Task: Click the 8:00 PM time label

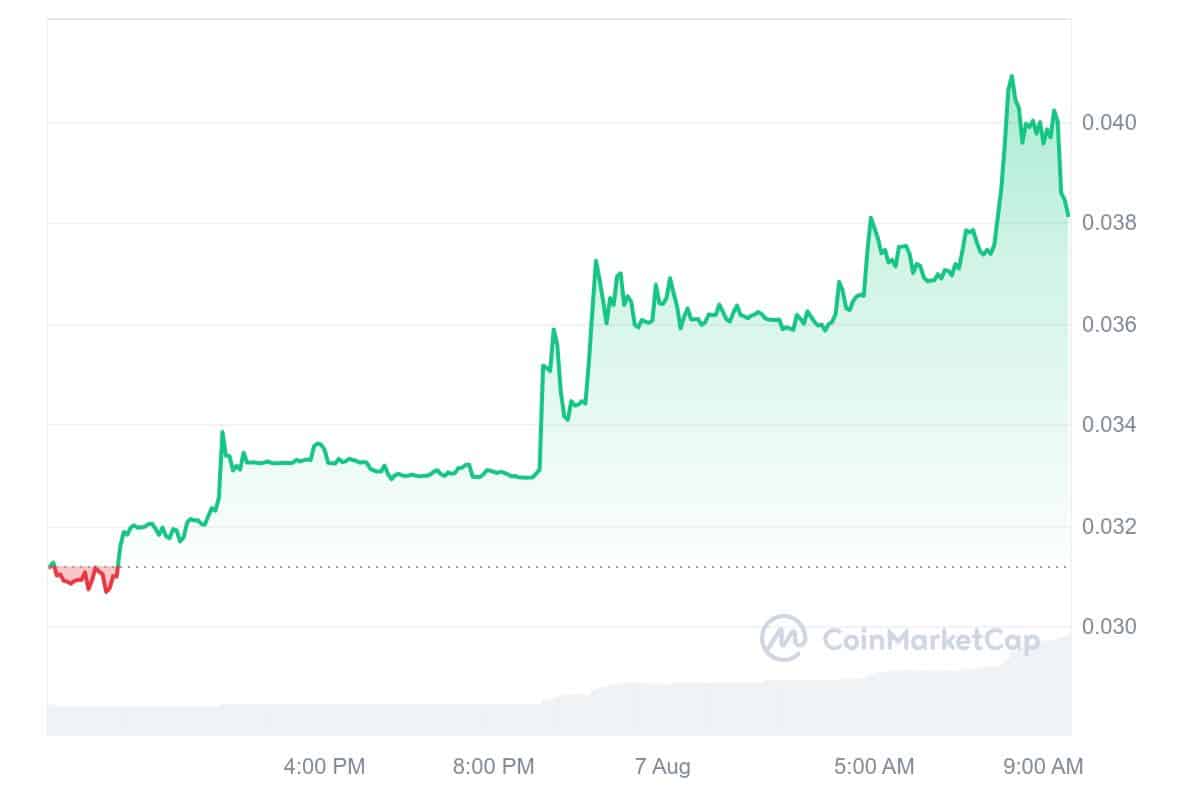Action: coord(494,767)
